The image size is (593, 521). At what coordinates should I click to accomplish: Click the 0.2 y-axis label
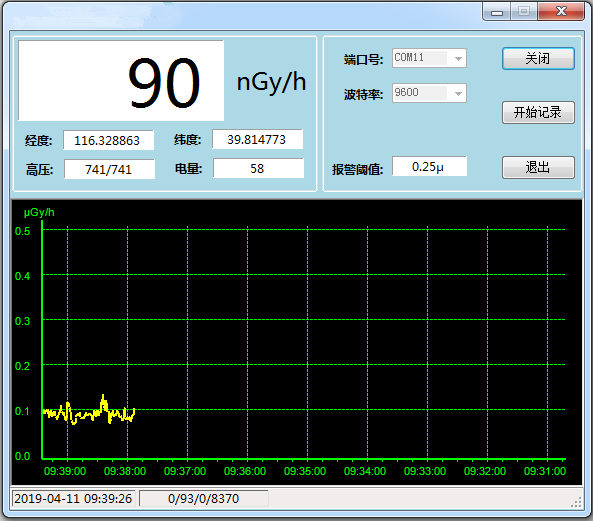(22, 366)
